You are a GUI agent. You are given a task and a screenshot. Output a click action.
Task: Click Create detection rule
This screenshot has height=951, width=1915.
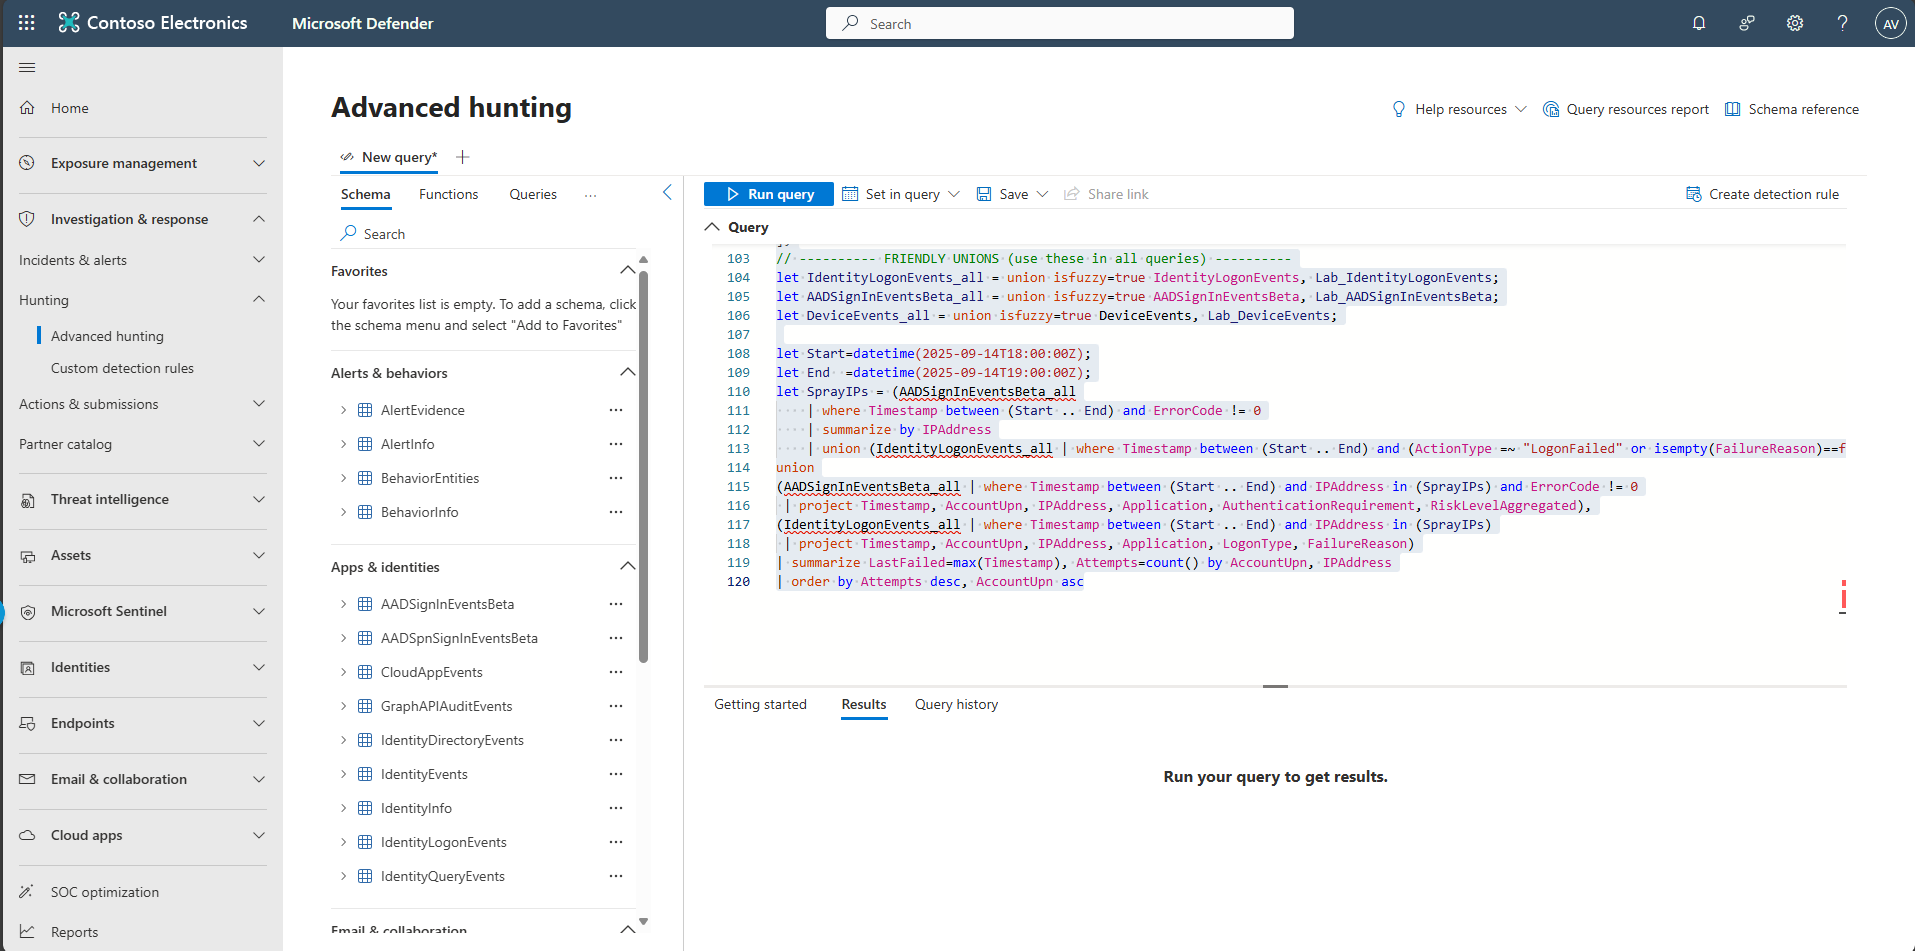point(1762,194)
